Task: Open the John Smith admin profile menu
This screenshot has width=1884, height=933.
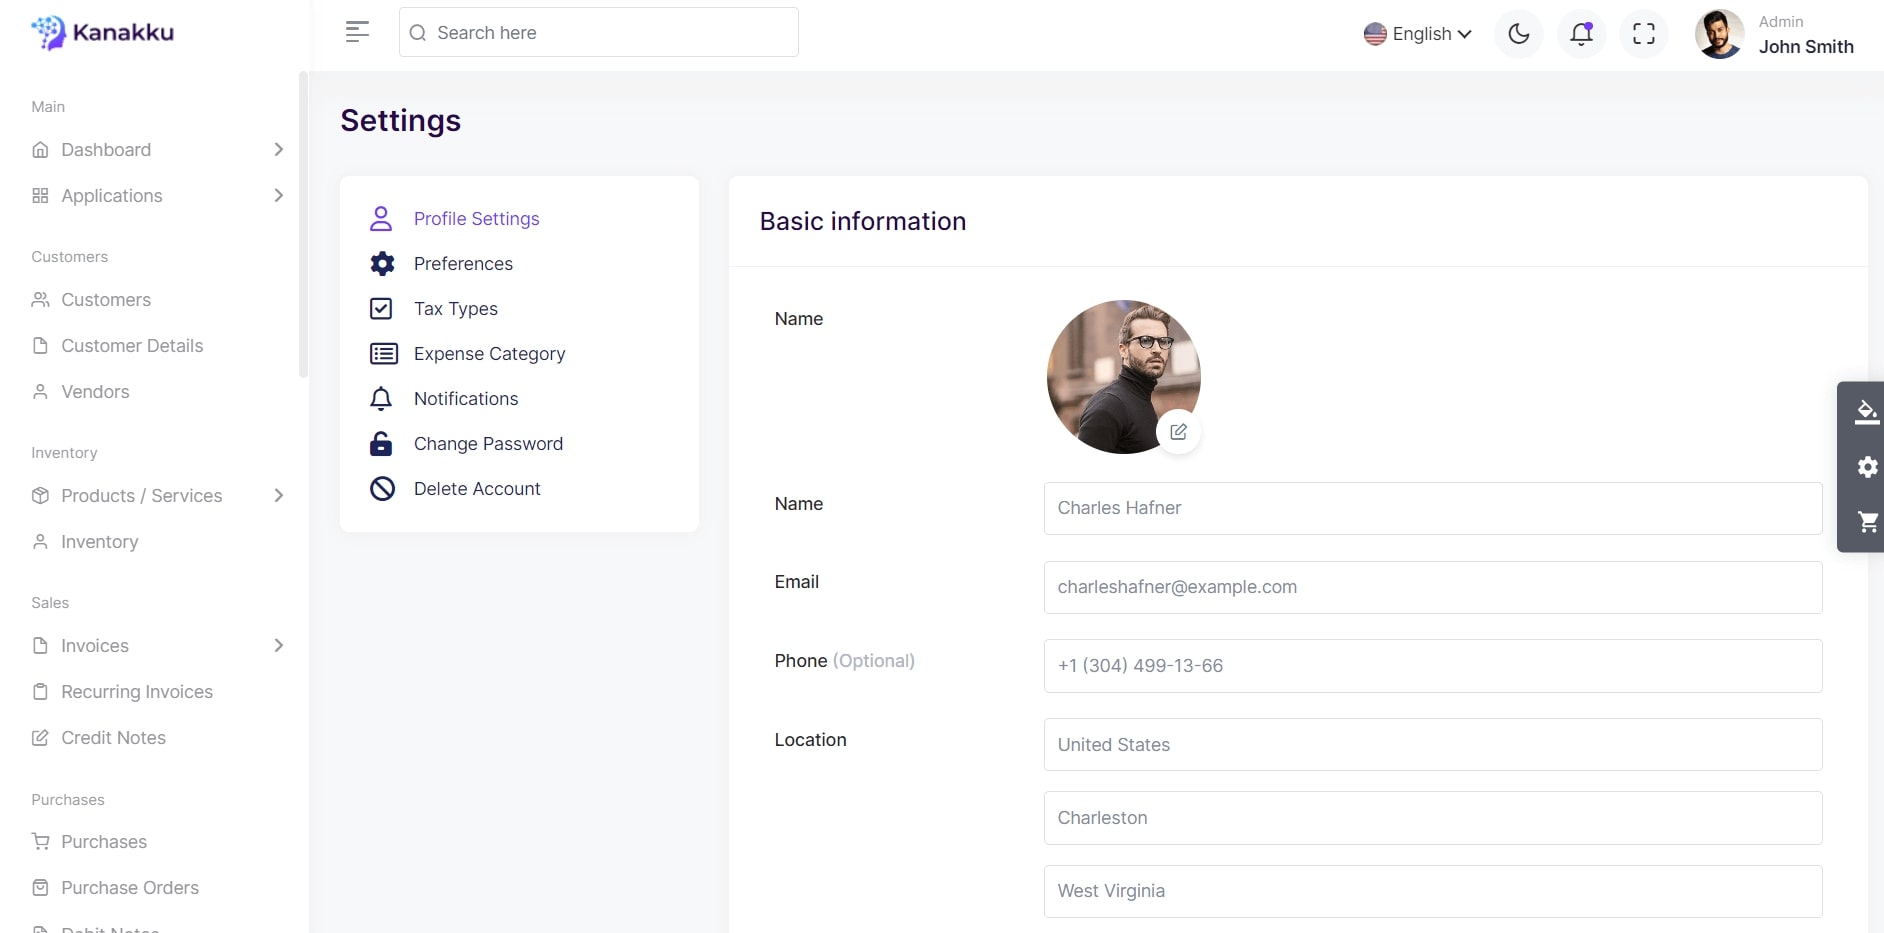Action: pos(1775,35)
